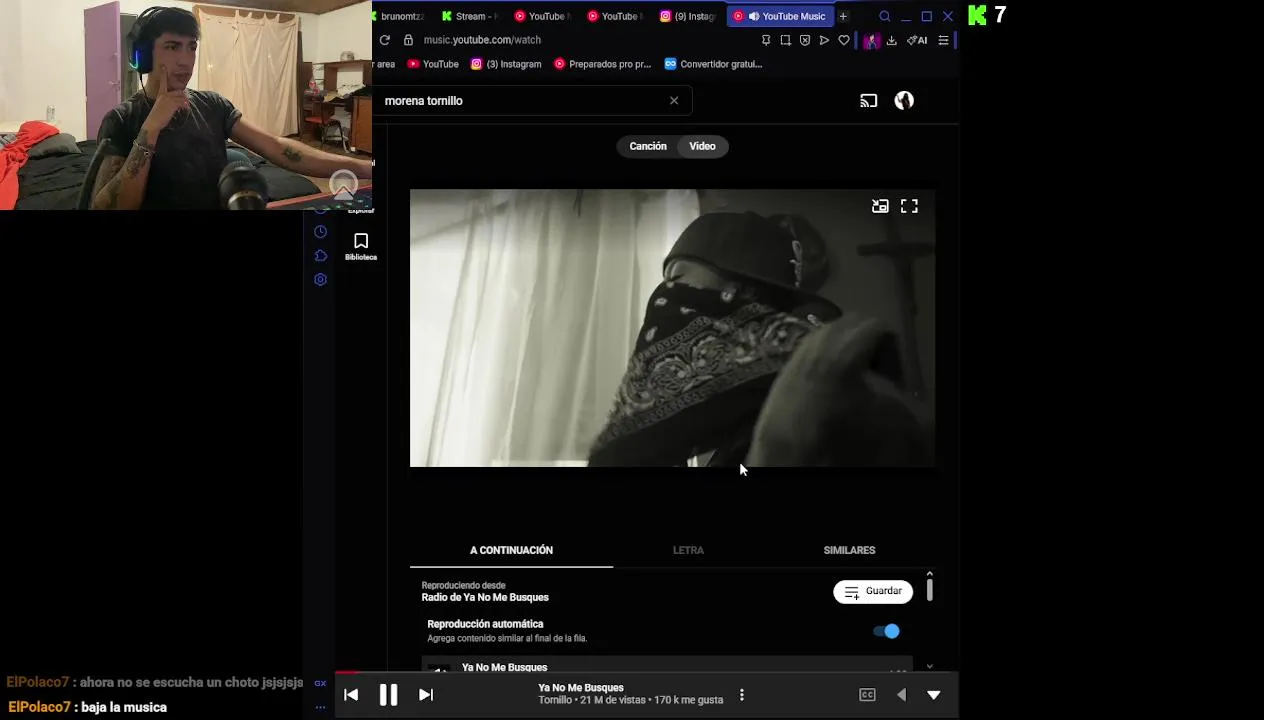Open the (3) Instagram bookmark

(506, 64)
